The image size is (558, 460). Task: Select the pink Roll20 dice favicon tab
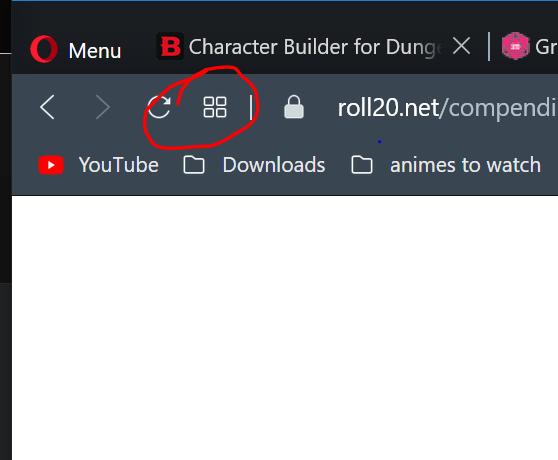[x=515, y=46]
